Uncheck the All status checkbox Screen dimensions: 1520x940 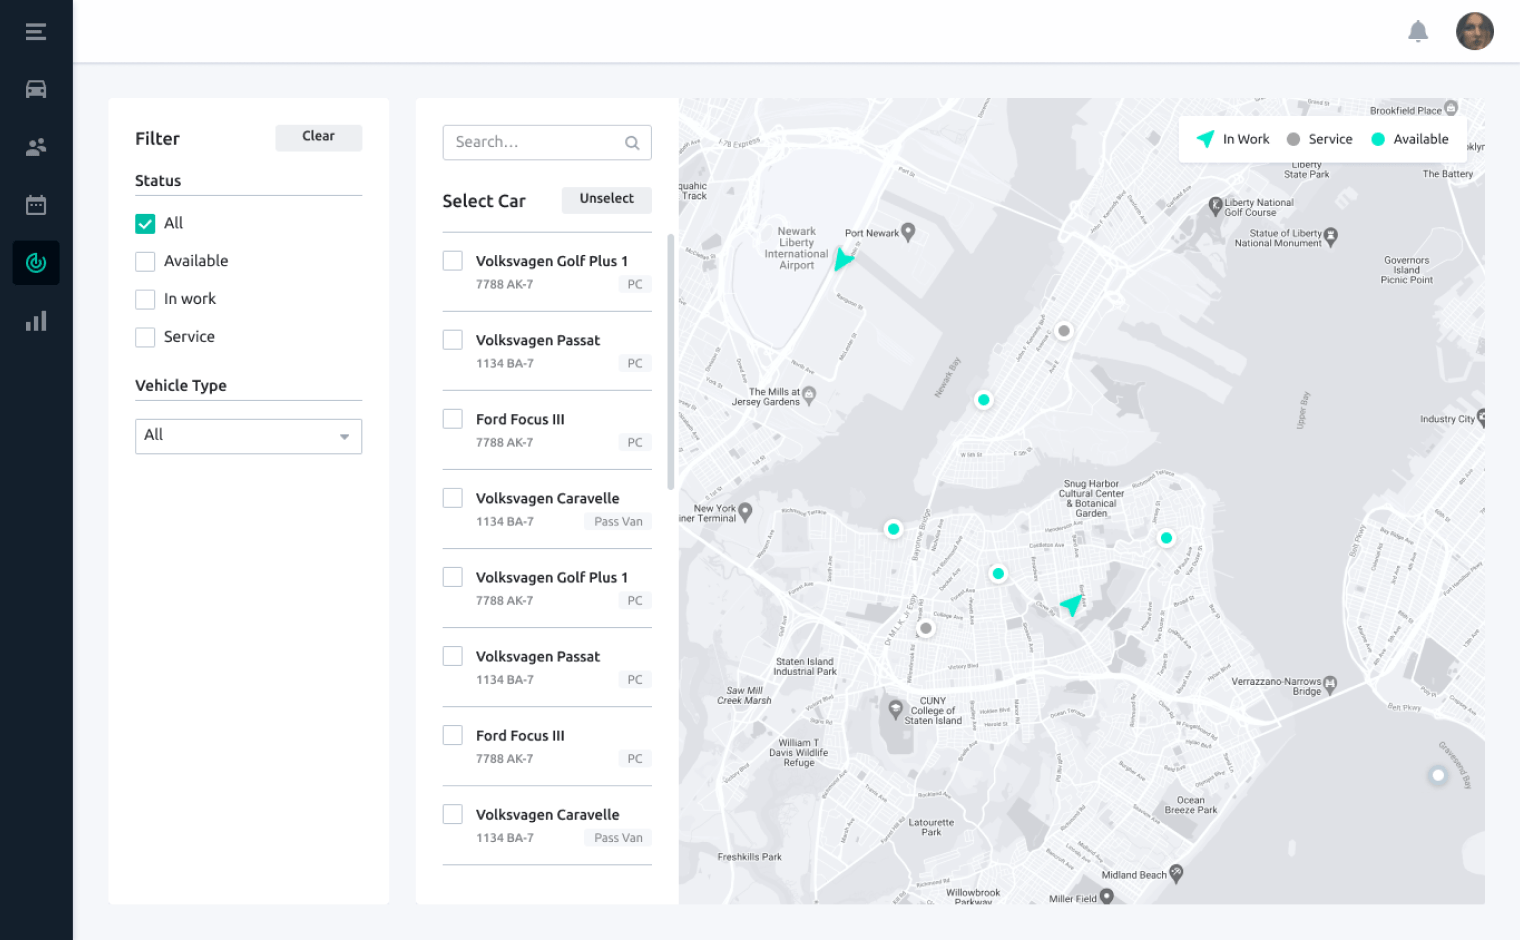pos(145,223)
